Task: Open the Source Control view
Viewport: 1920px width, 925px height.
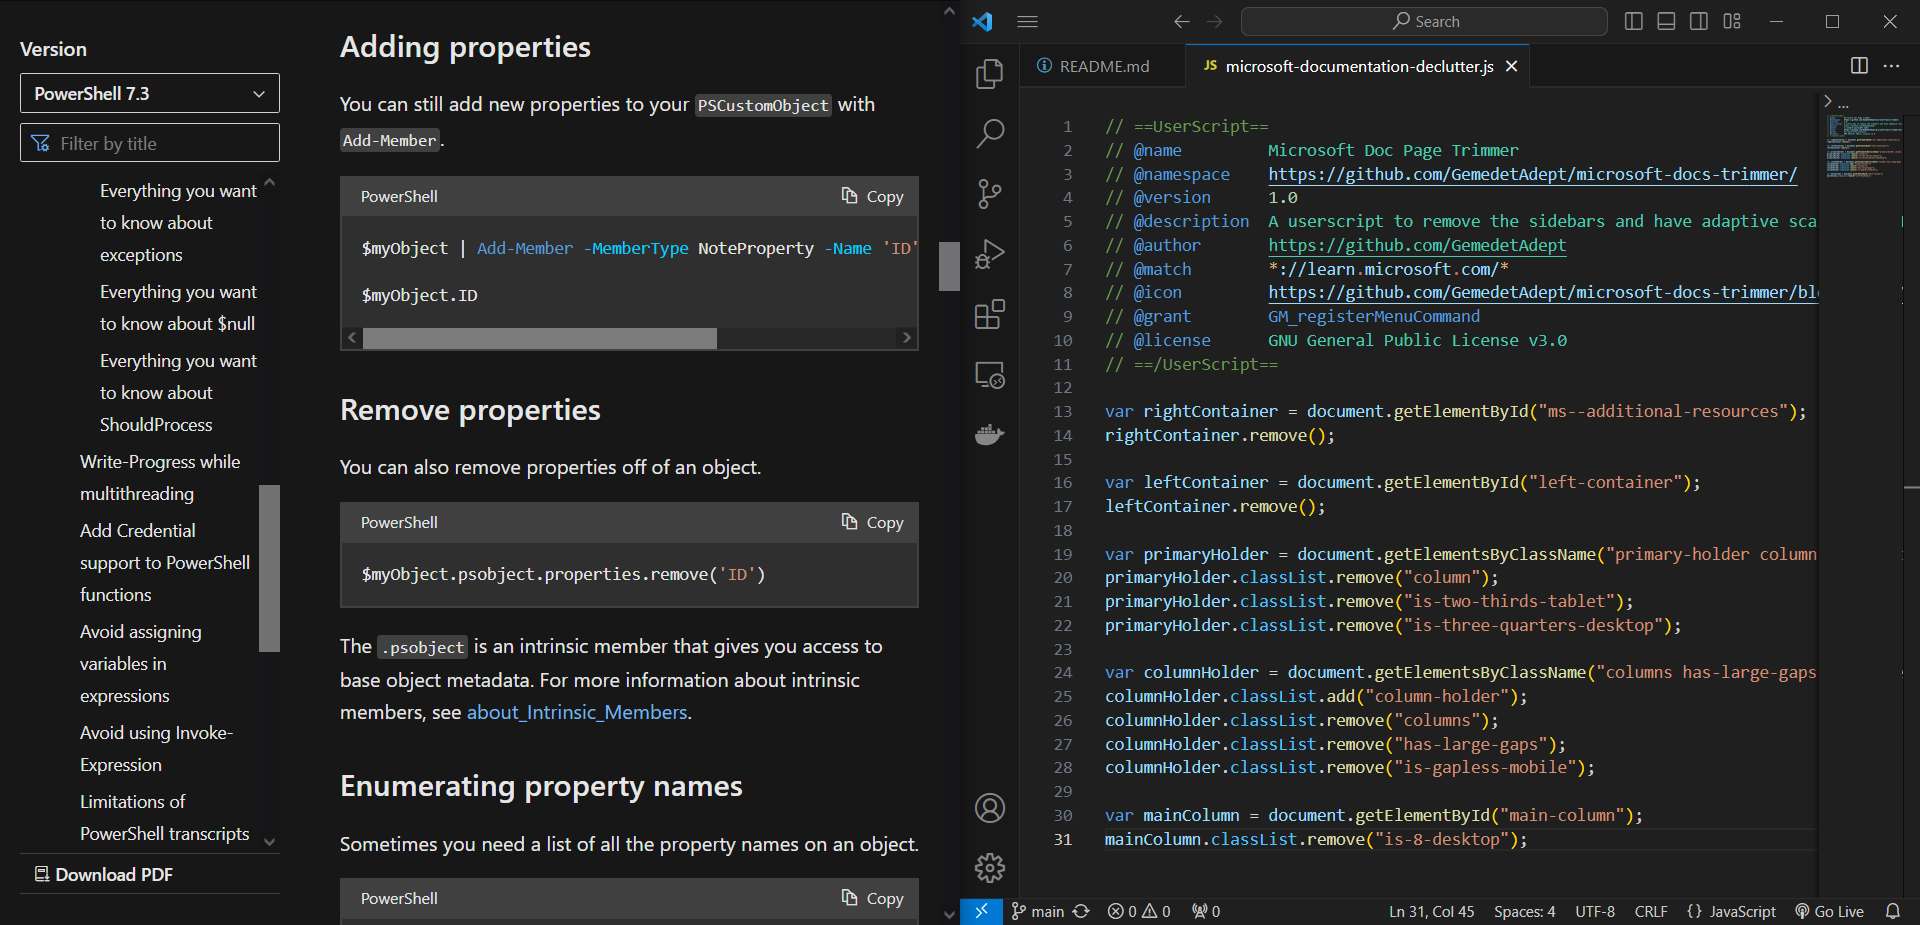Action: 989,193
